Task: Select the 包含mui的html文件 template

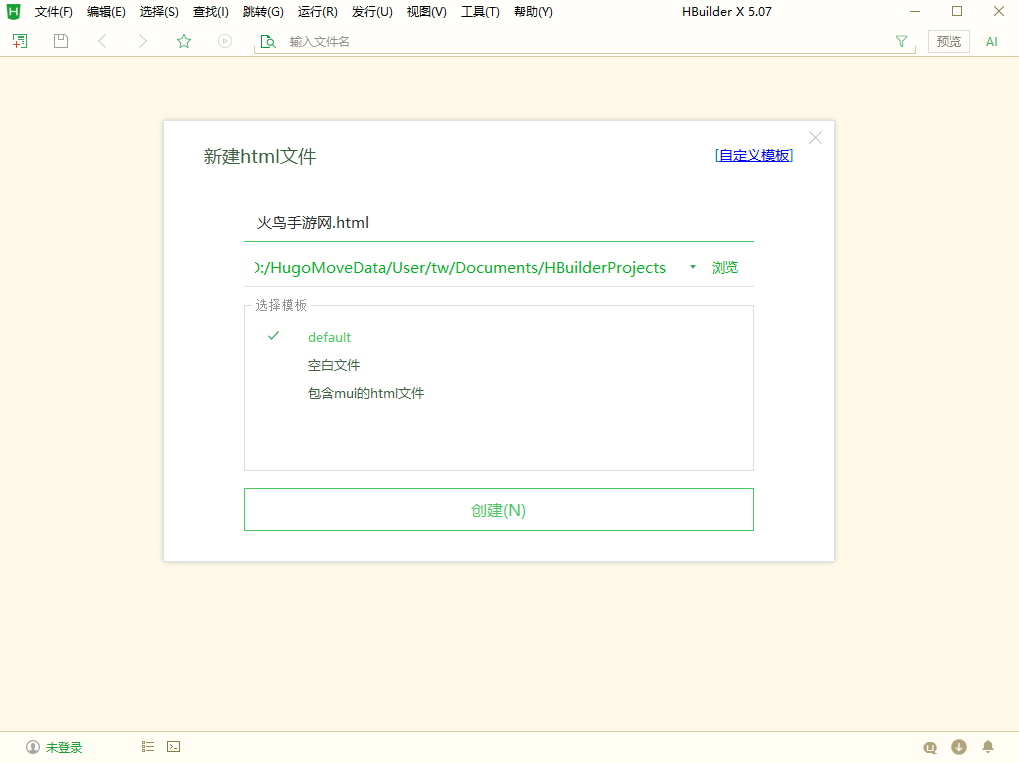Action: (x=366, y=393)
